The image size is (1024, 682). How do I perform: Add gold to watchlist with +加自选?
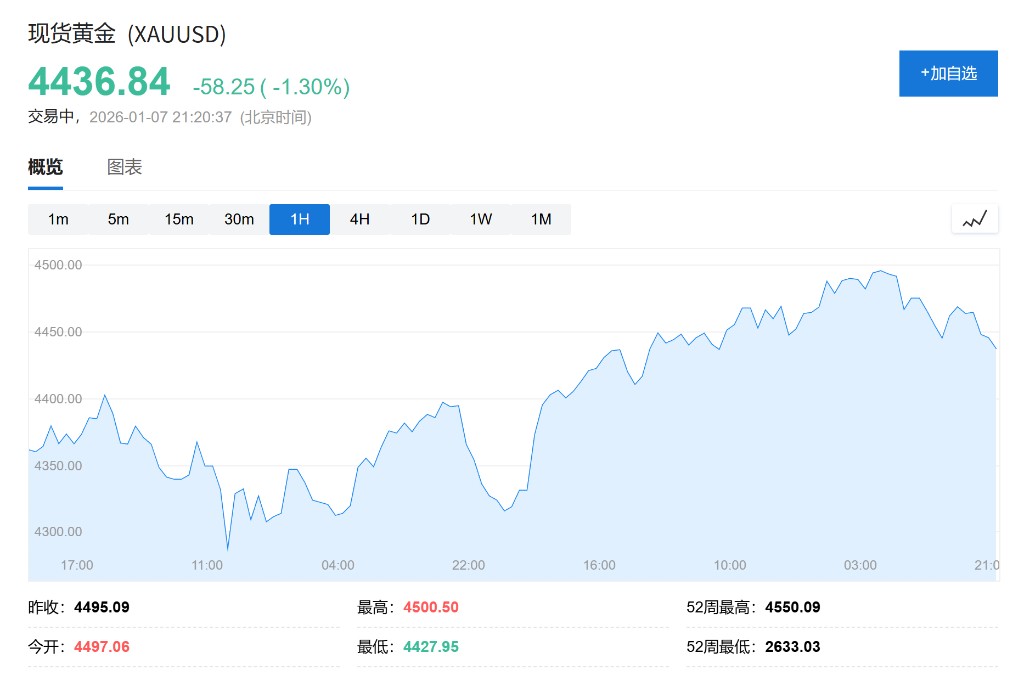[948, 73]
